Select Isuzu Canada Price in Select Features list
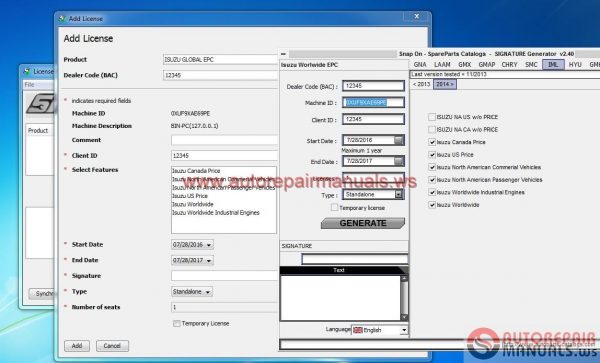 pos(196,171)
